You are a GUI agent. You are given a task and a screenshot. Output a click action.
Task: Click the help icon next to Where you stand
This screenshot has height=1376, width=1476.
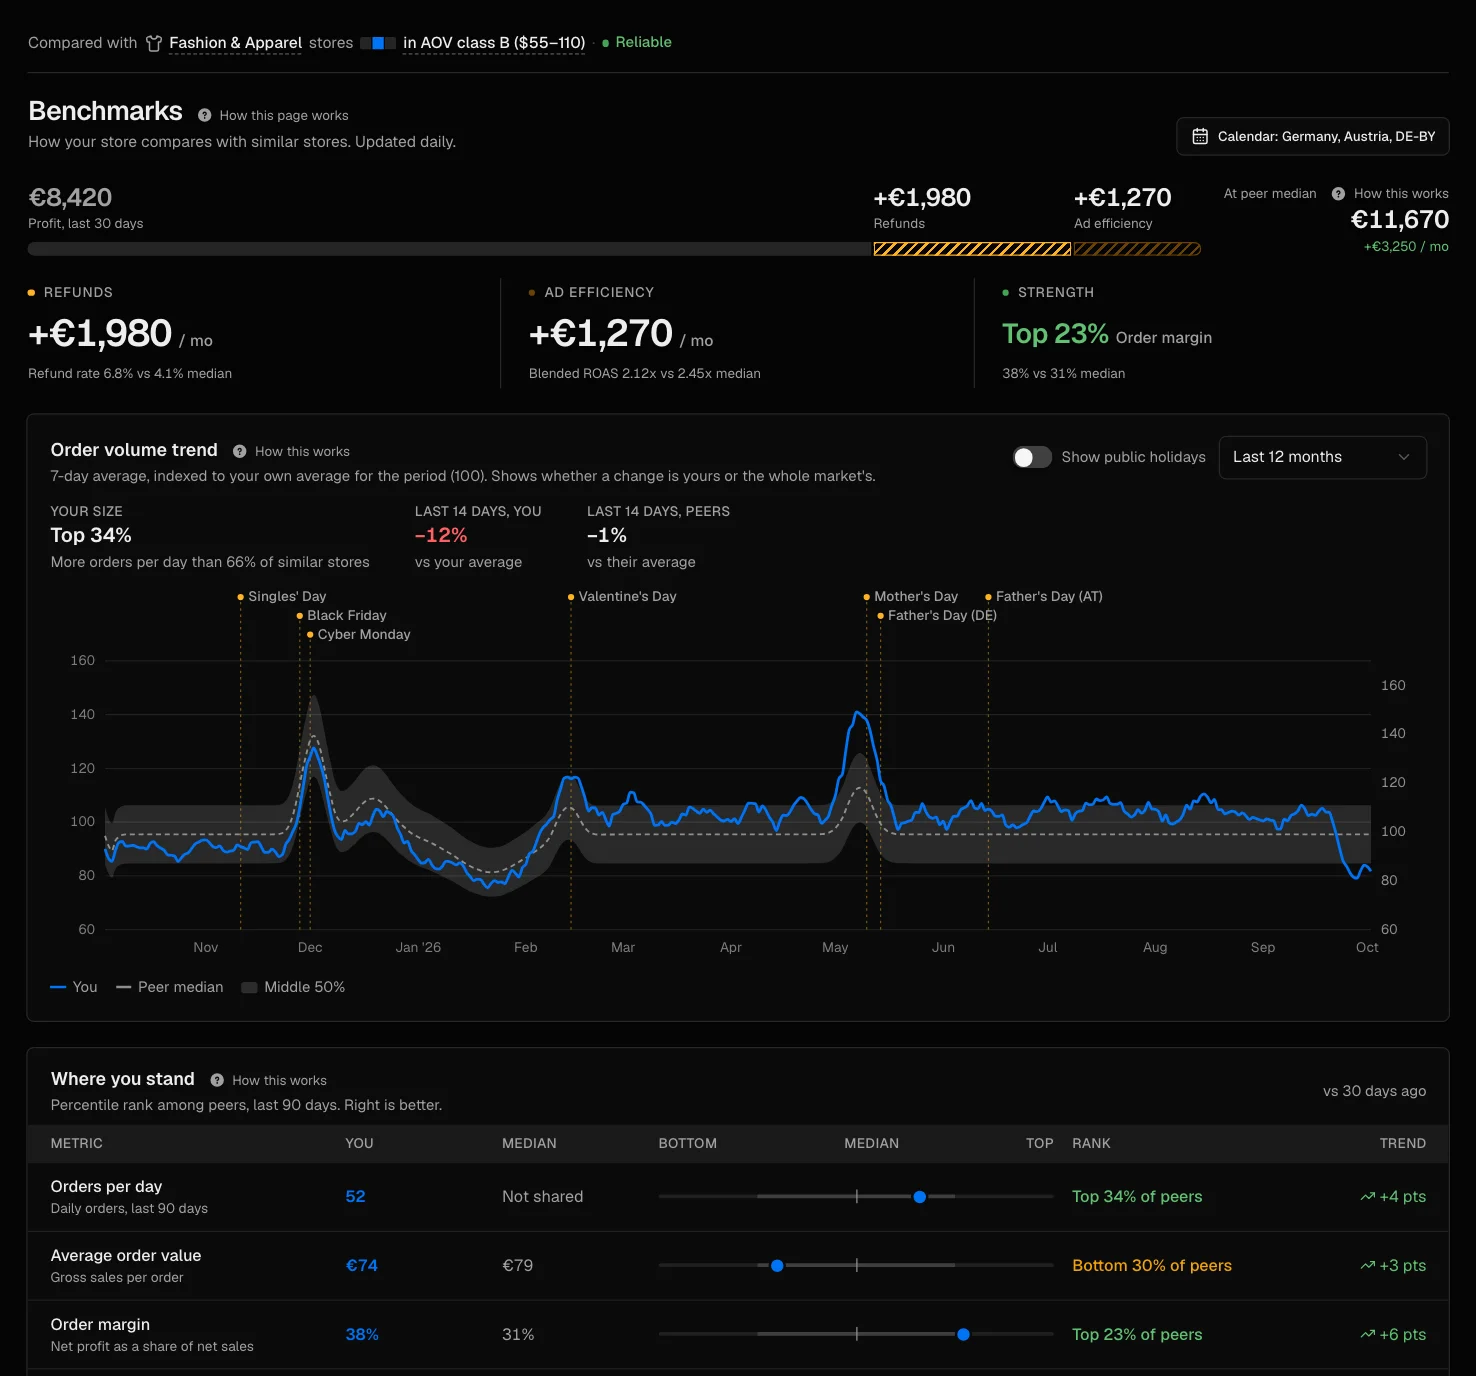[x=217, y=1080]
